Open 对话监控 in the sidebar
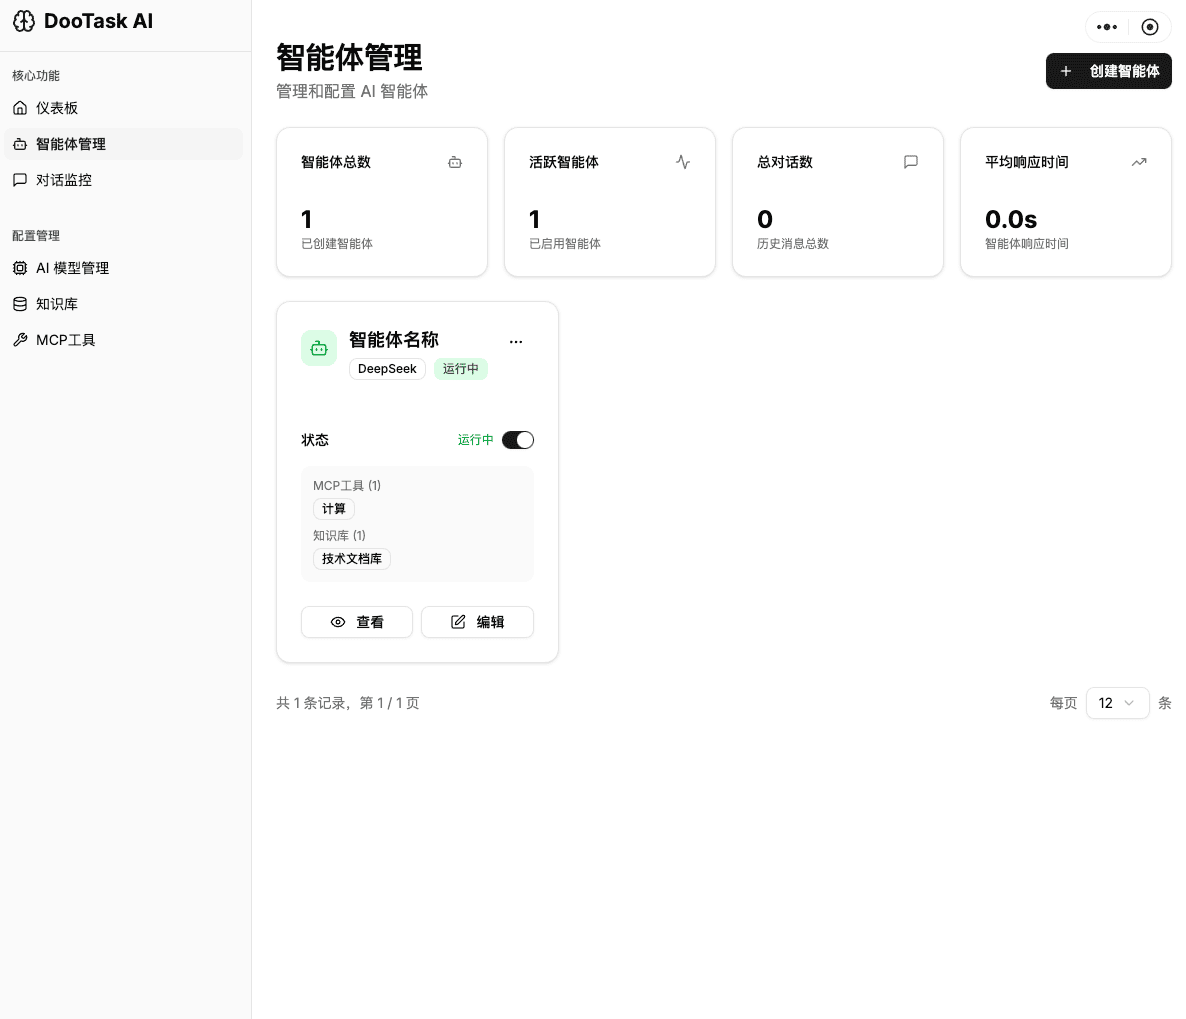The width and height of the screenshot is (1186, 1019). tap(123, 180)
